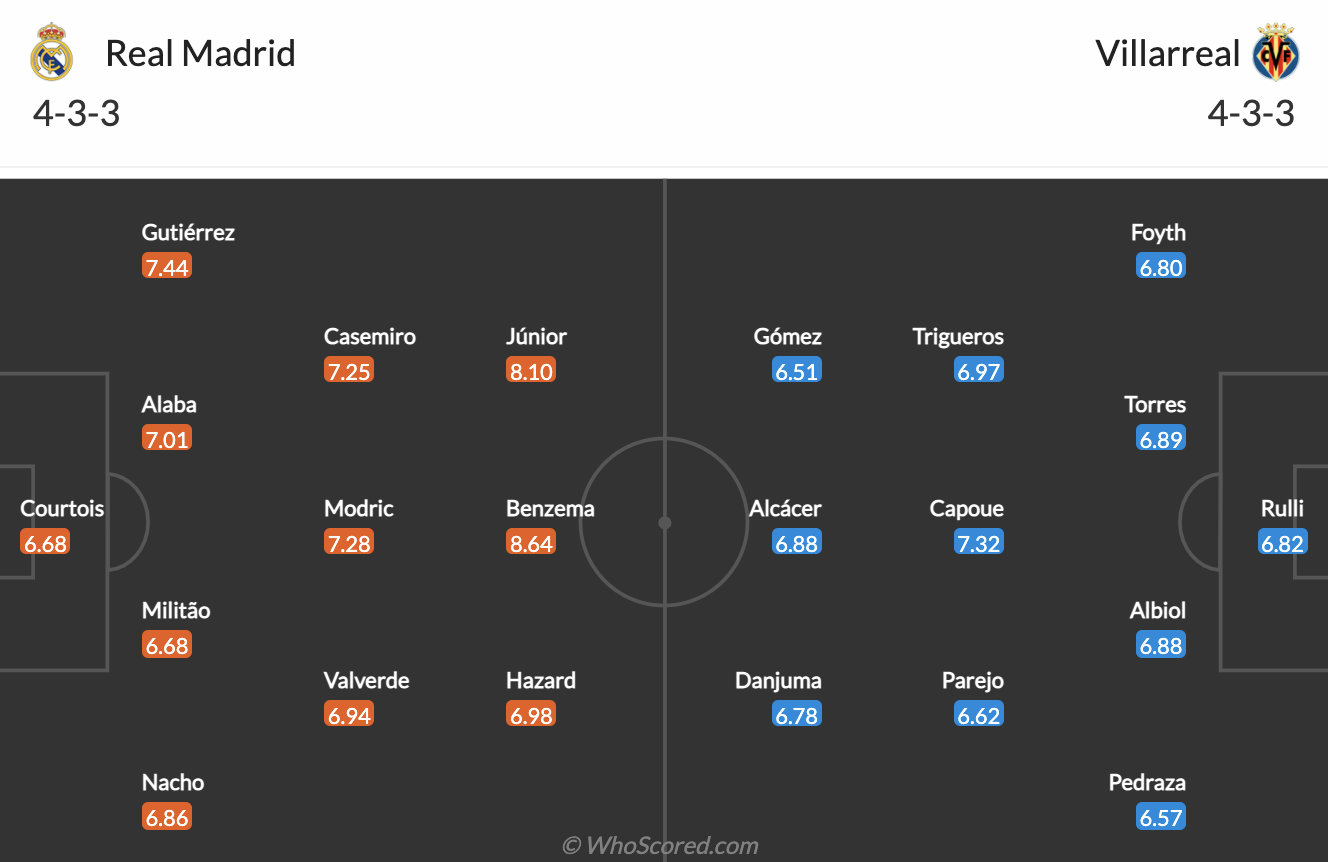Image resolution: width=1328 pixels, height=862 pixels.
Task: Open the Villarreal team name link
Action: tap(1167, 53)
